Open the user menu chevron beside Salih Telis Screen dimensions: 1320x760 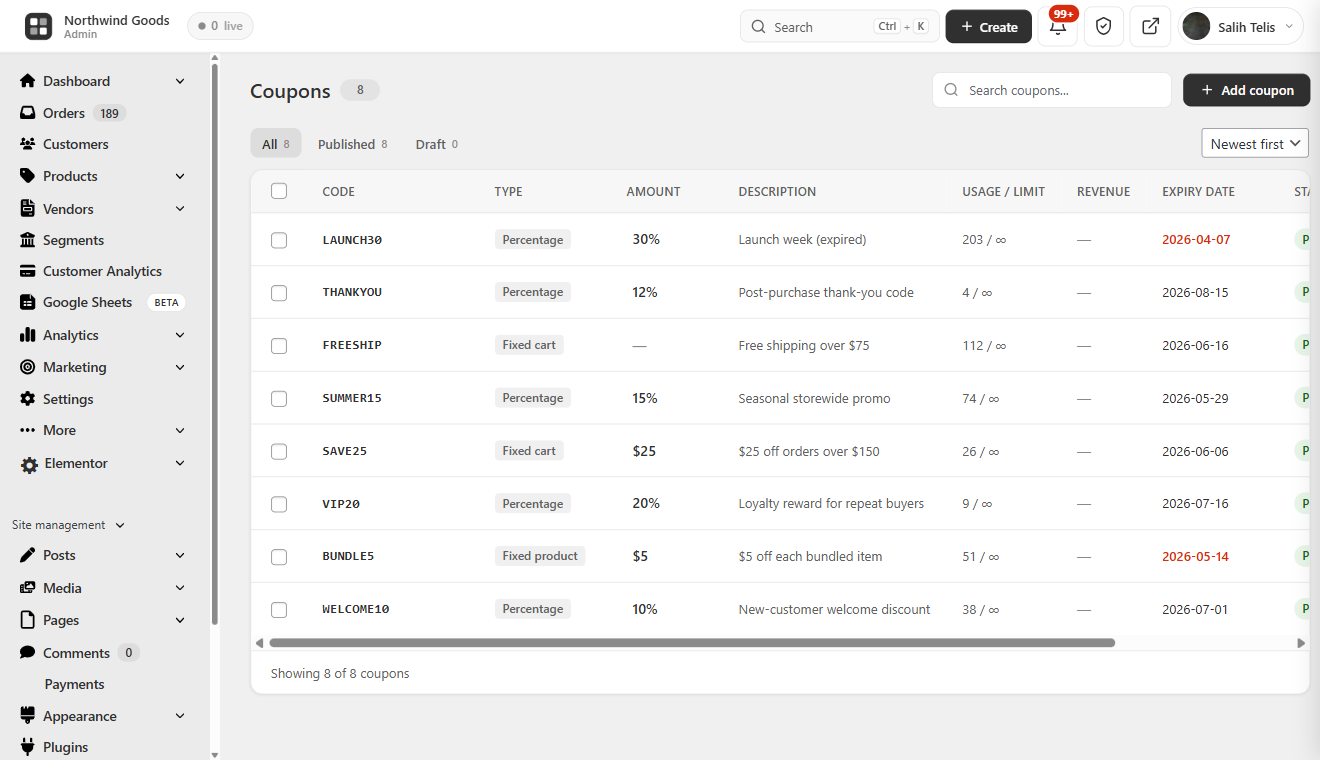pyautogui.click(x=1288, y=27)
